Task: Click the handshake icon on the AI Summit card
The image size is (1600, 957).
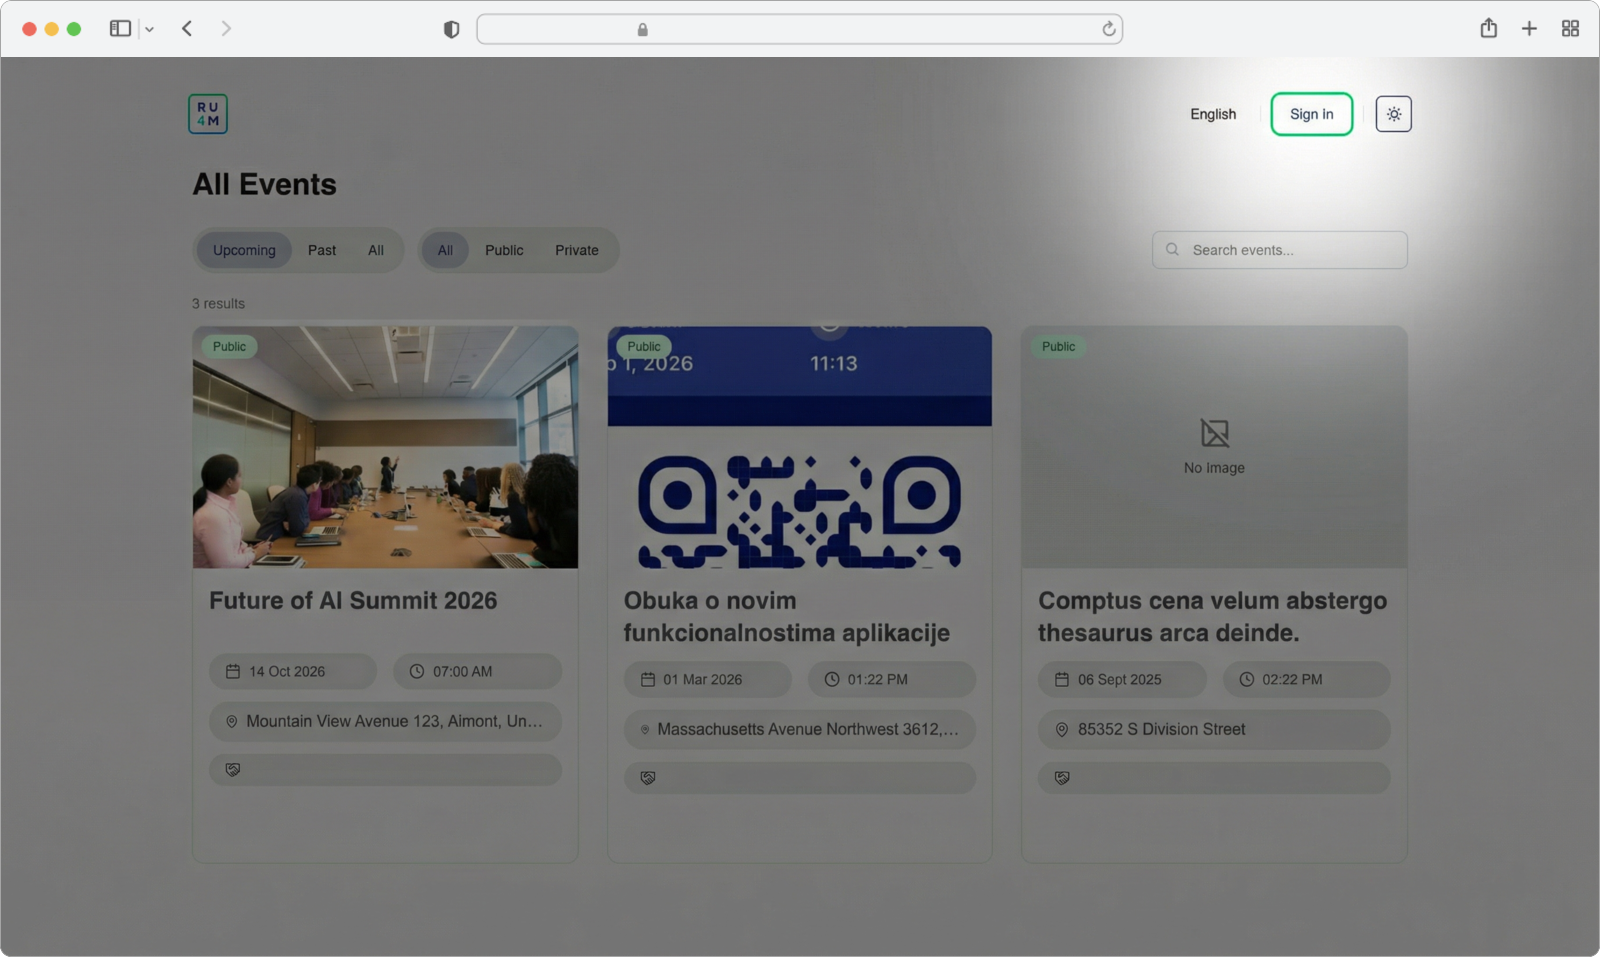Action: click(x=232, y=769)
